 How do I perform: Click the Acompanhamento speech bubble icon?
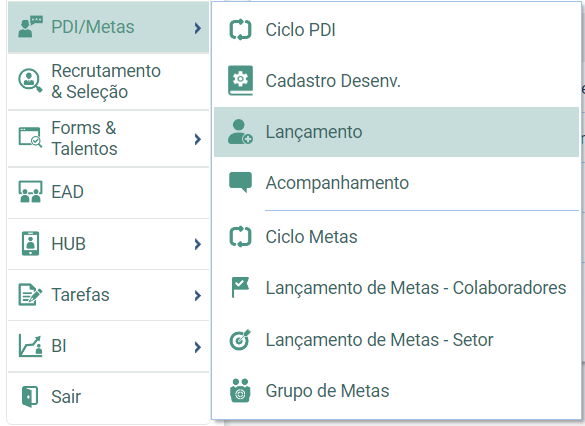coord(240,182)
